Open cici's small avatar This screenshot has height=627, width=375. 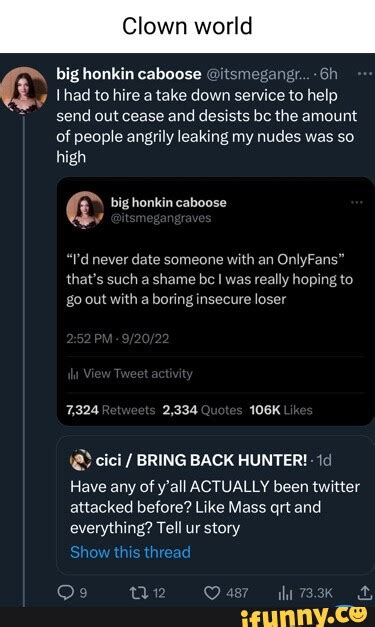pyautogui.click(x=81, y=460)
